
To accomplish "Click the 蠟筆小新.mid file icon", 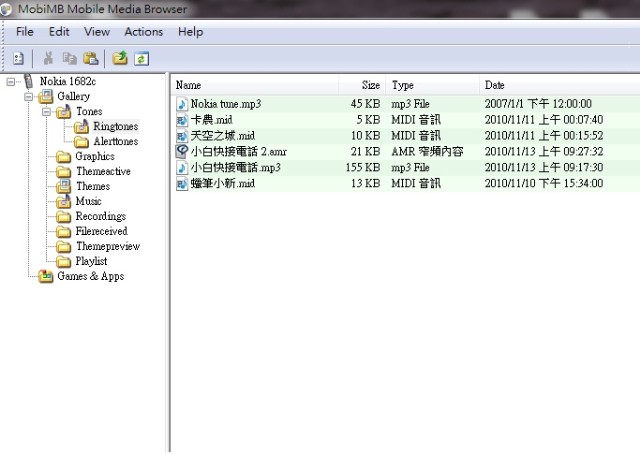I will point(182,183).
